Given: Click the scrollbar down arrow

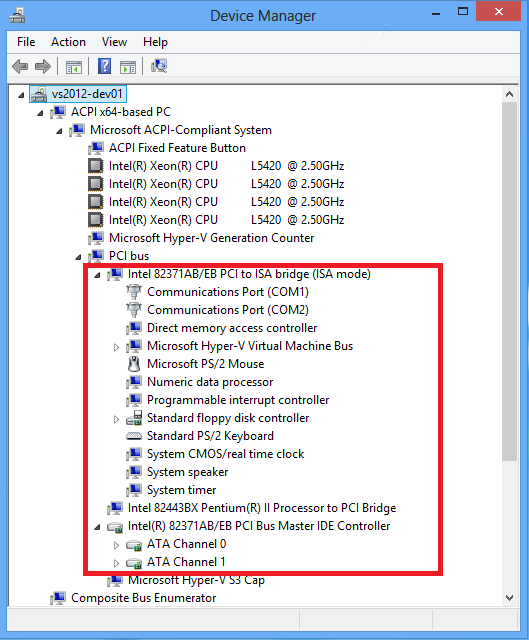Looking at the screenshot, I should [x=509, y=598].
